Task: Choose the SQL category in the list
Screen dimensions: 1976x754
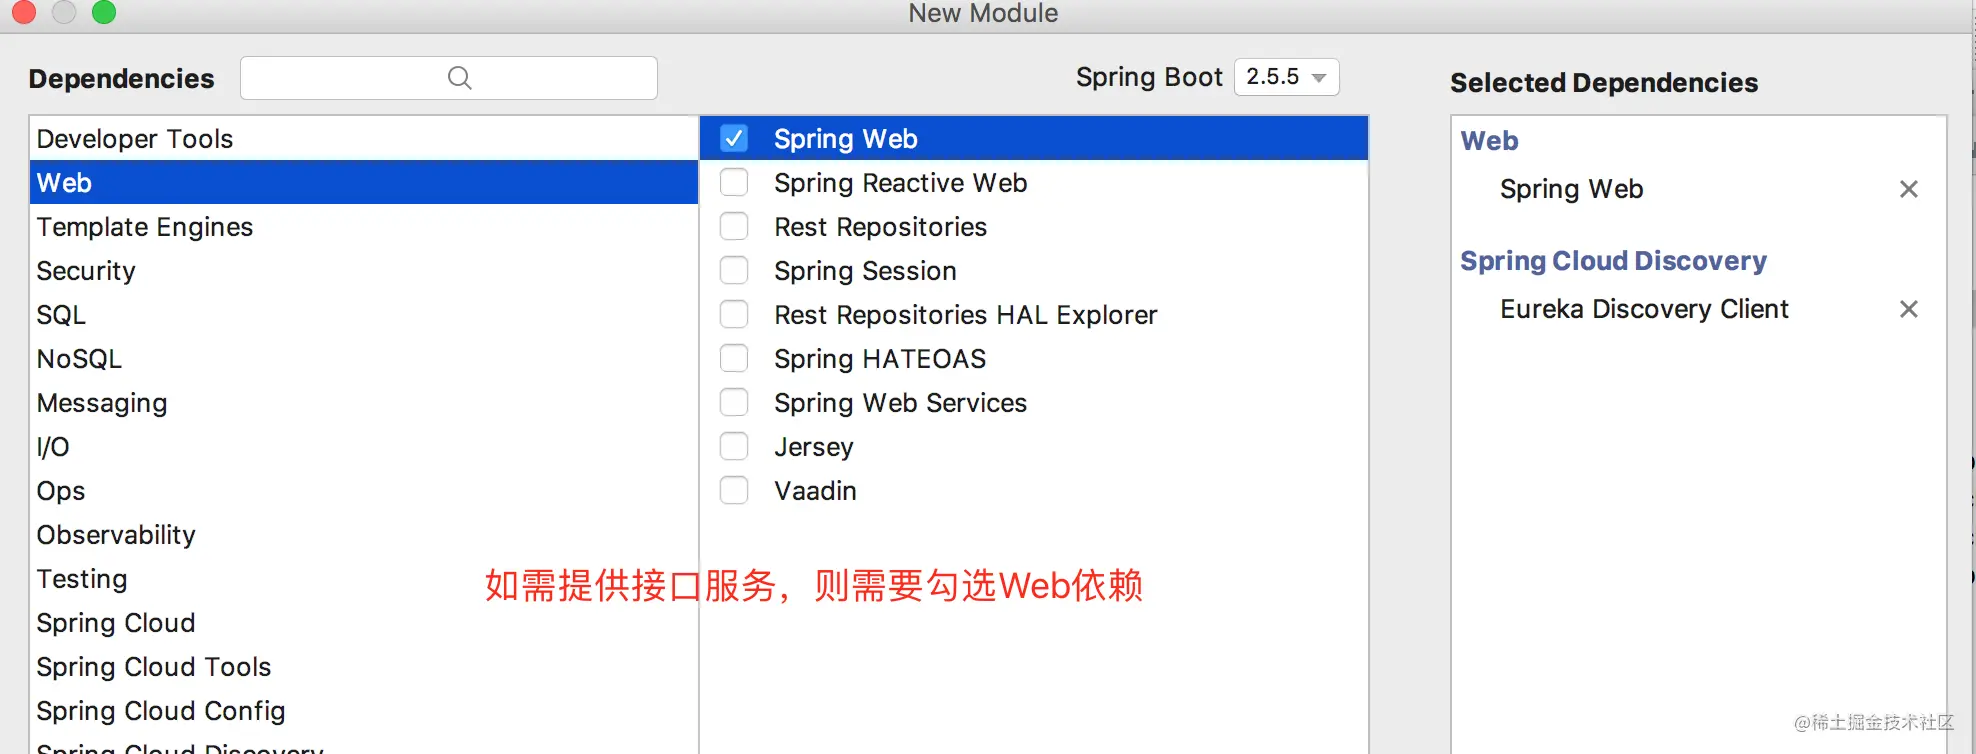Action: pyautogui.click(x=364, y=315)
